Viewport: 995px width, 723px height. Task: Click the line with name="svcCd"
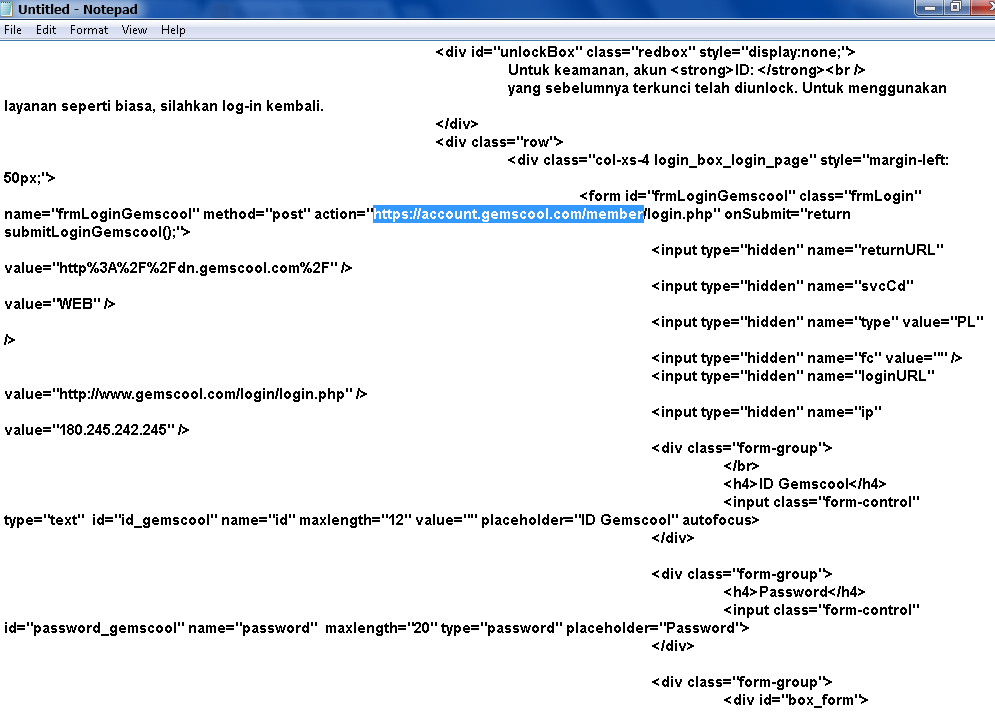tap(782, 286)
